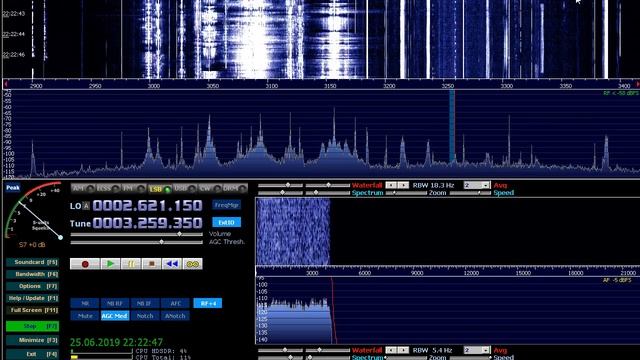The image size is (640, 360).
Task: Click 6000 on AF frequency scale
Action: [x=364, y=273]
